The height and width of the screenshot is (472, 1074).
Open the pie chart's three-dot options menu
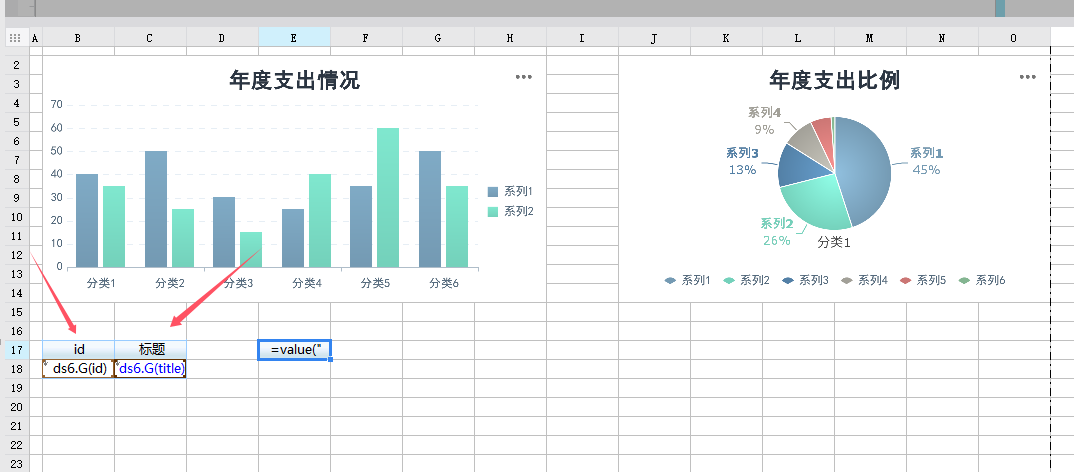1027,77
